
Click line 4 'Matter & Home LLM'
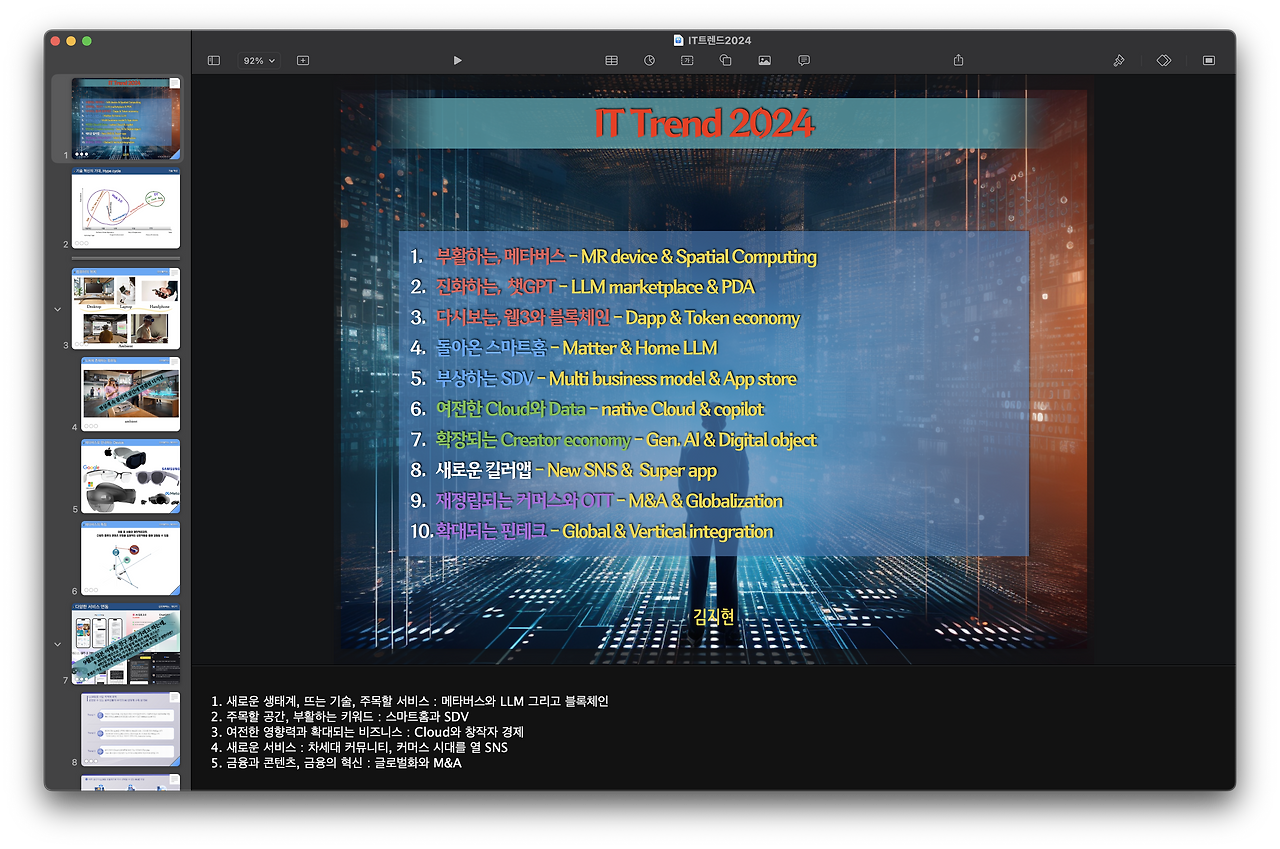coord(640,348)
